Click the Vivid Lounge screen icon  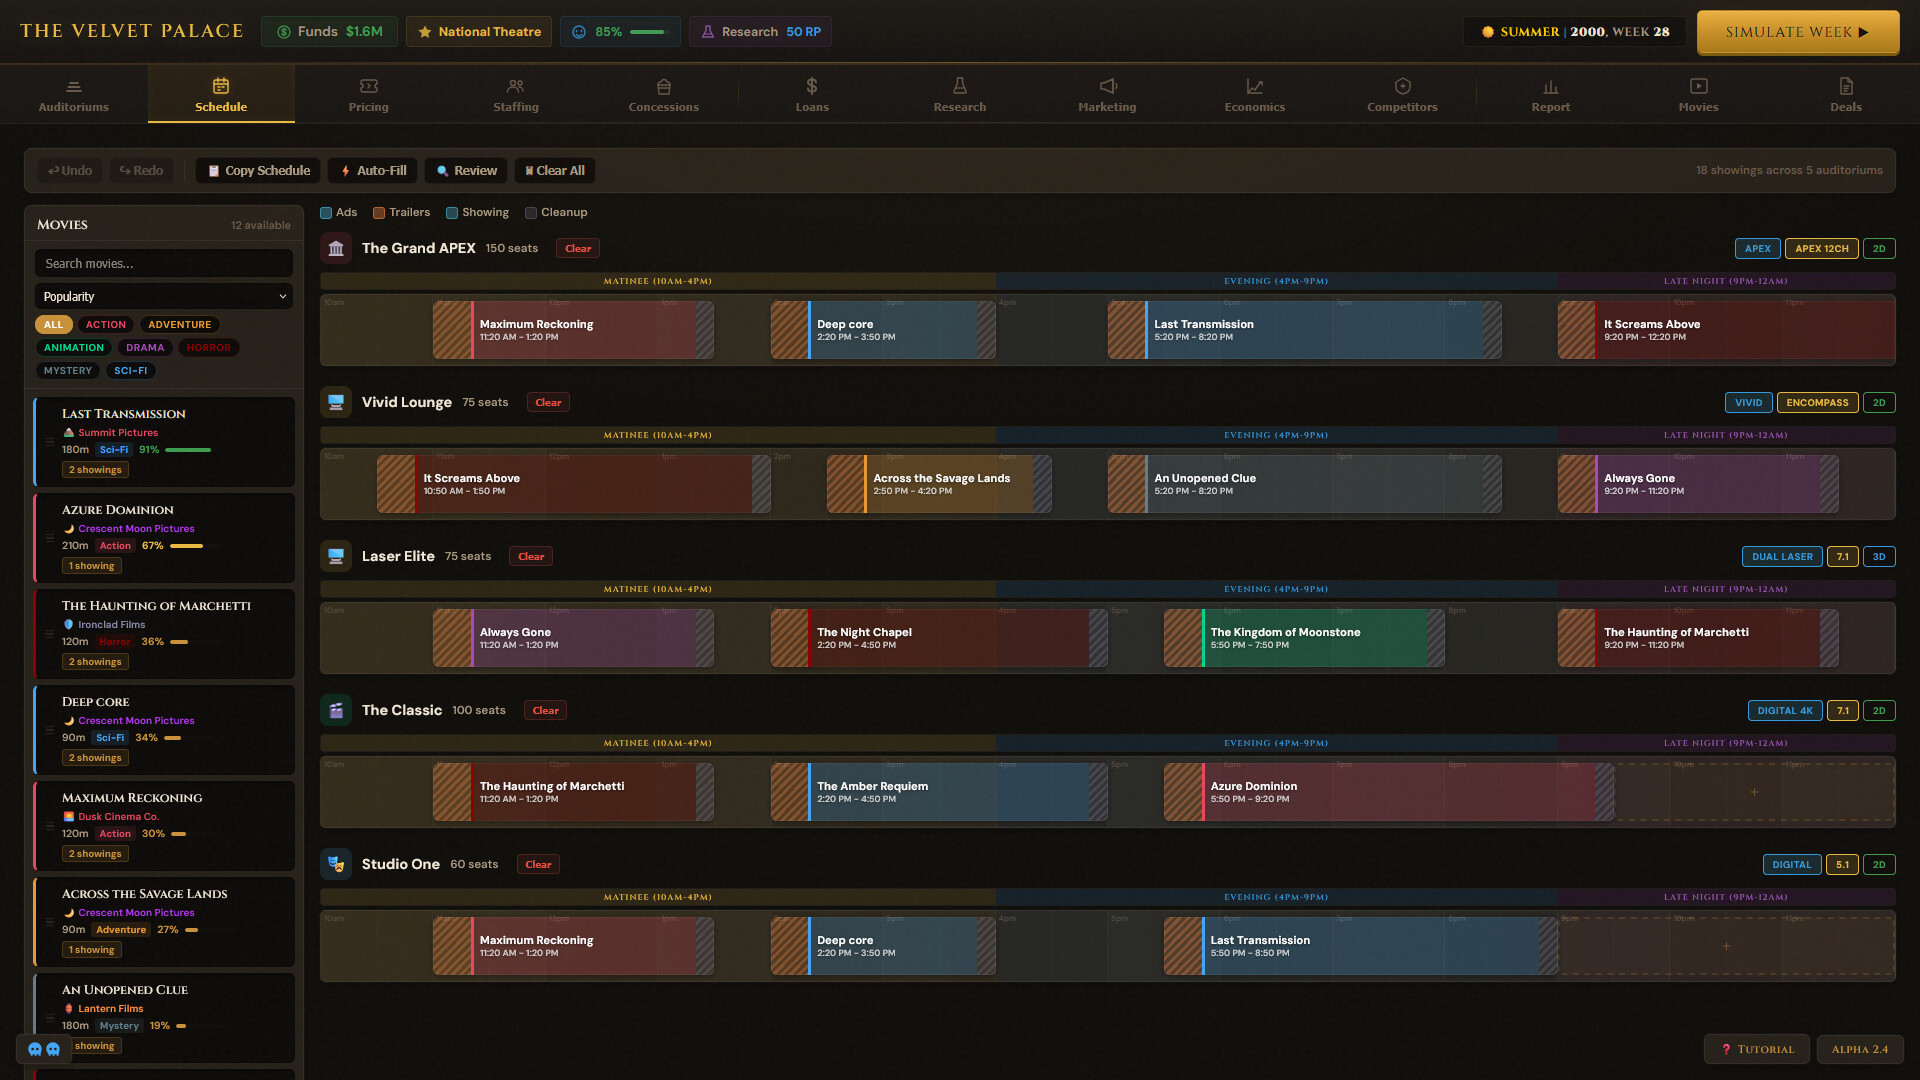pos(336,402)
